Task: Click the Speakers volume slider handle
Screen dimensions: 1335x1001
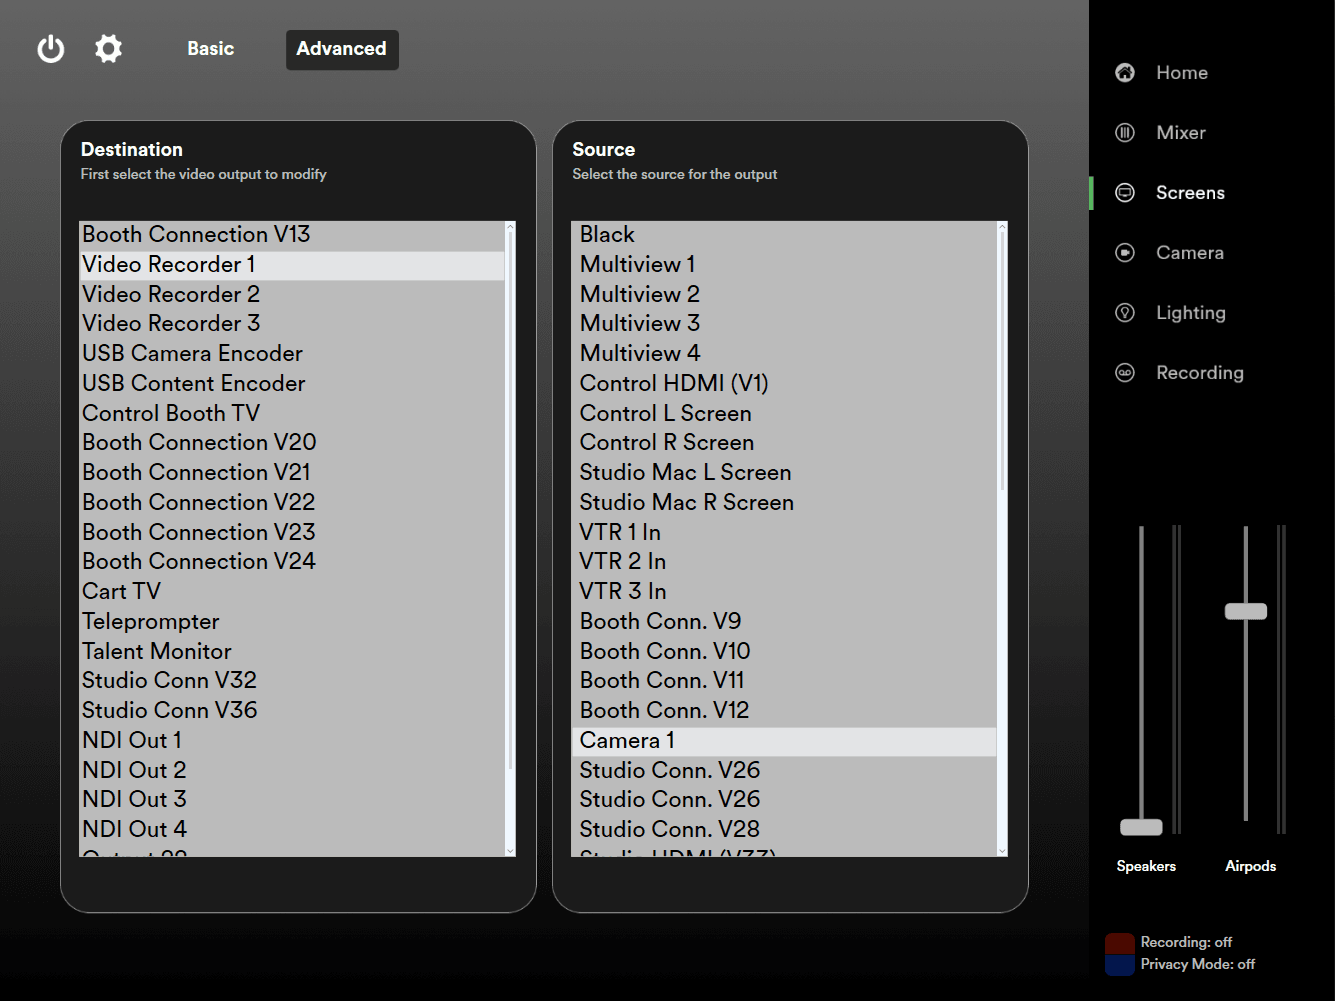Action: click(x=1141, y=827)
